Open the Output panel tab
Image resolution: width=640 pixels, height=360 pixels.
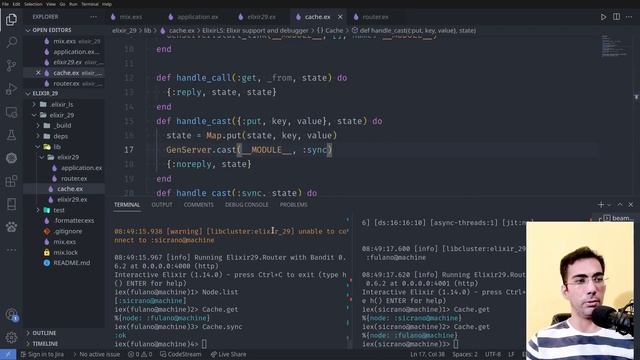[x=162, y=204]
